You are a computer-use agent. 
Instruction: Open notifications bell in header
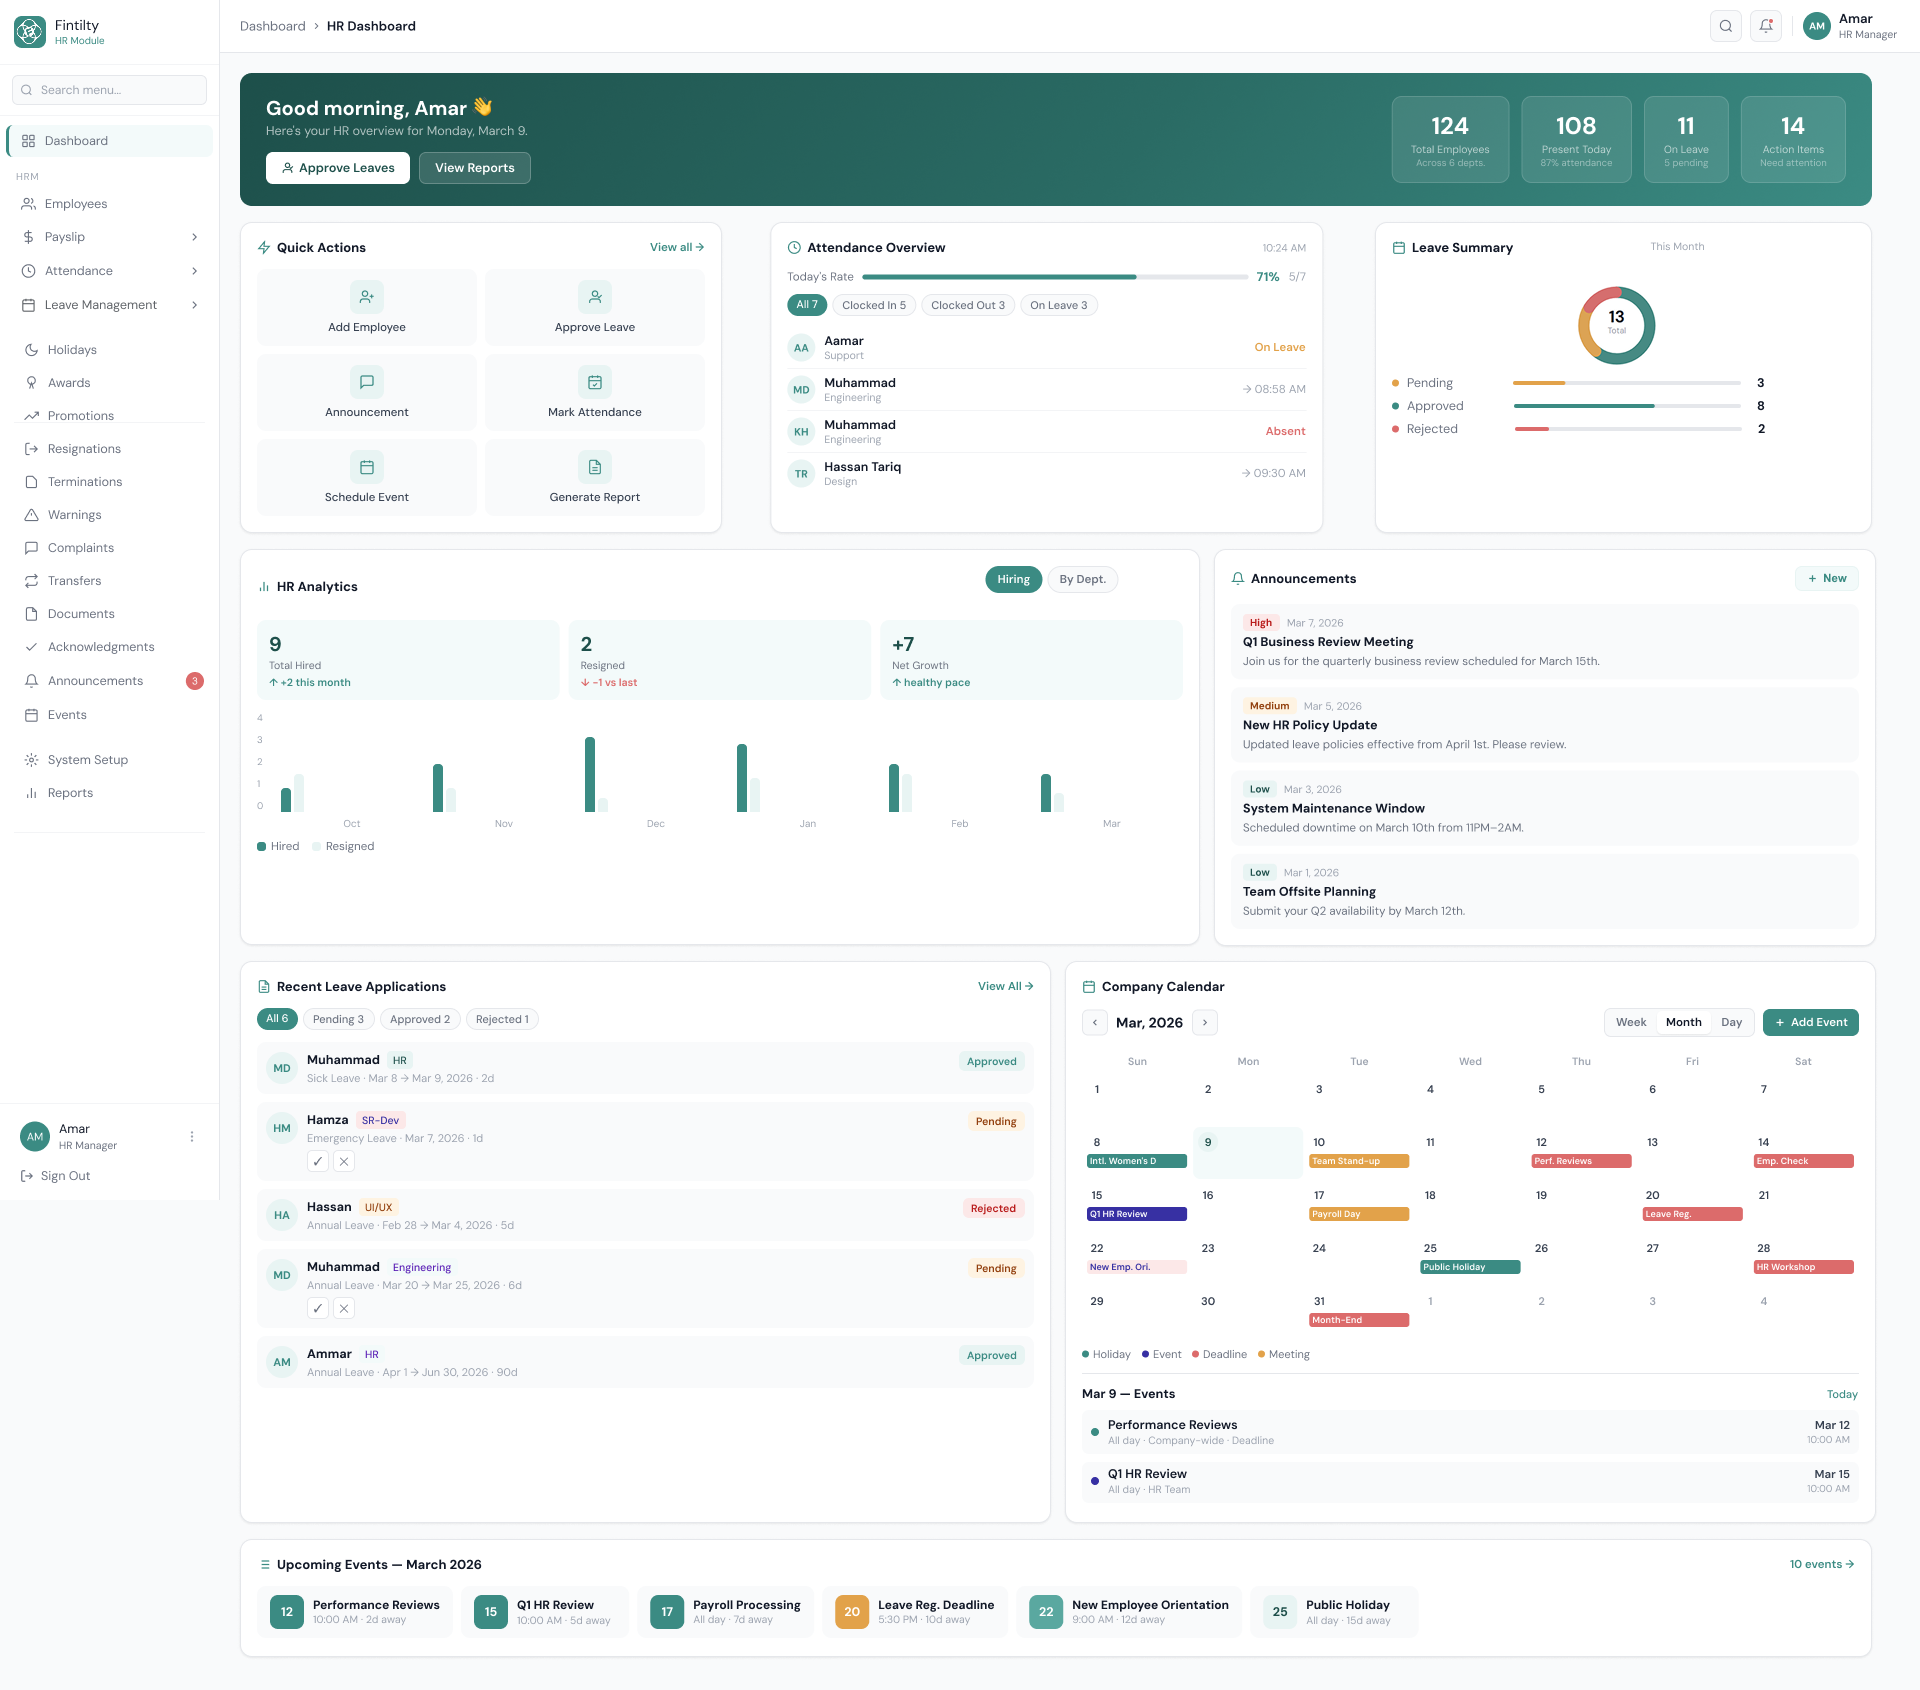1766,26
